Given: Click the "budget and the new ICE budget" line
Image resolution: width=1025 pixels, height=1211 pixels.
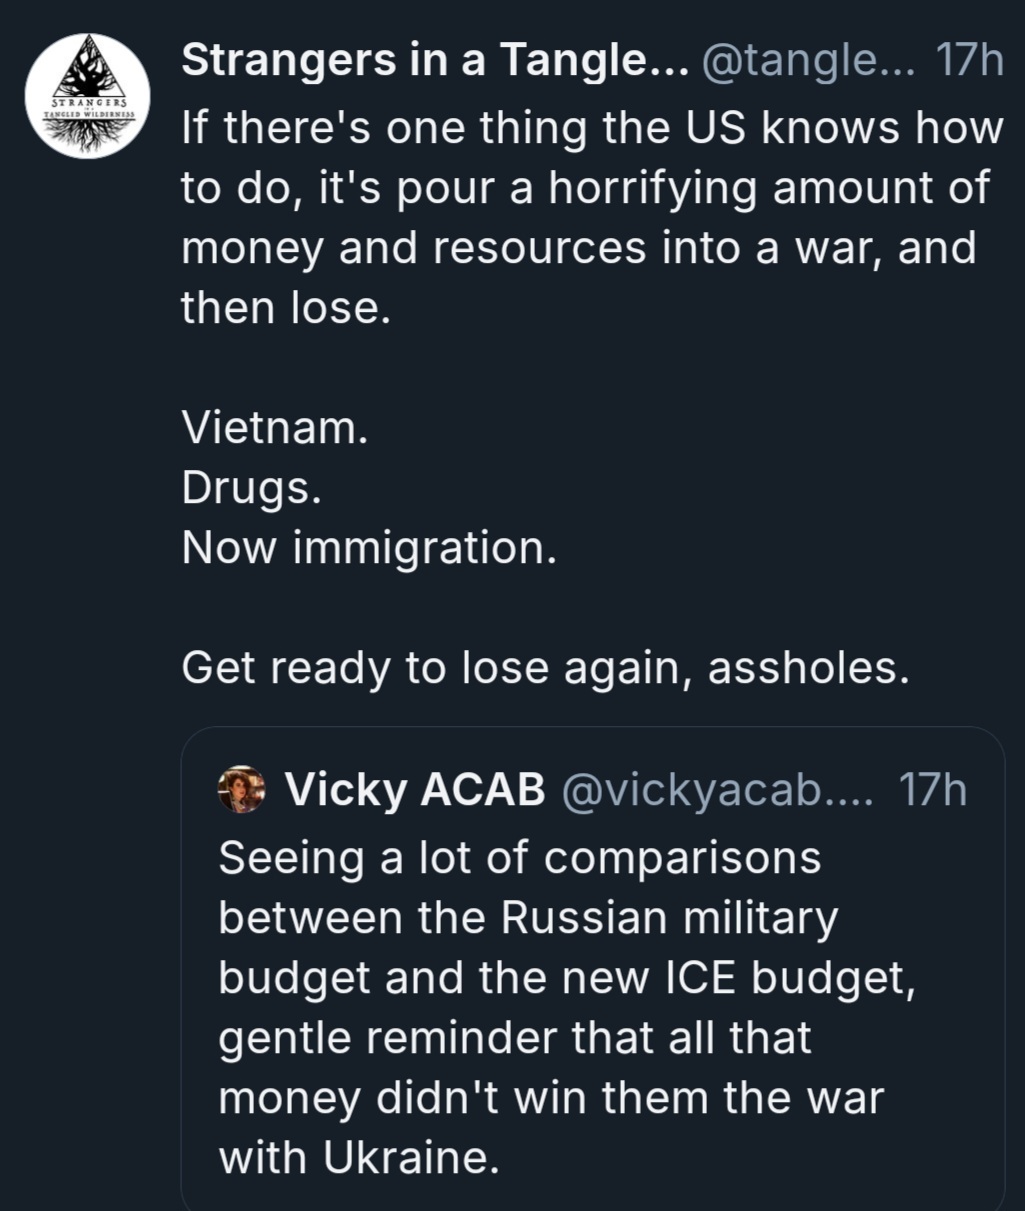Looking at the screenshot, I should (566, 978).
